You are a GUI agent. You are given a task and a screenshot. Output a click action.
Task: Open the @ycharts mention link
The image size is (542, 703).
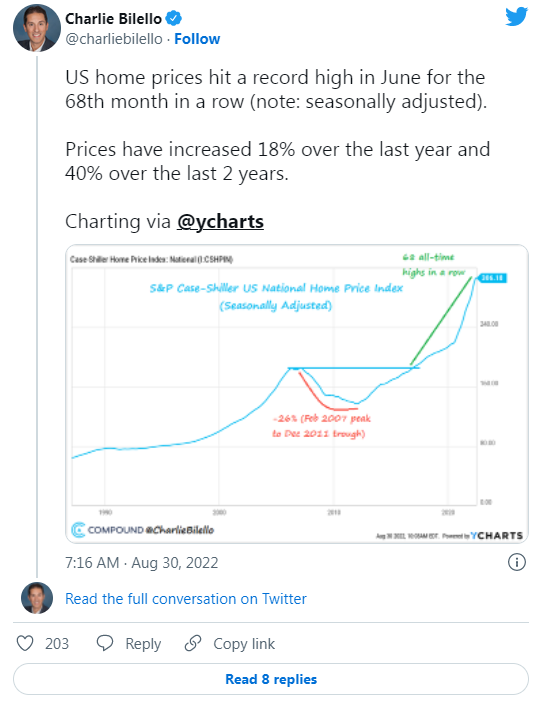click(x=220, y=221)
